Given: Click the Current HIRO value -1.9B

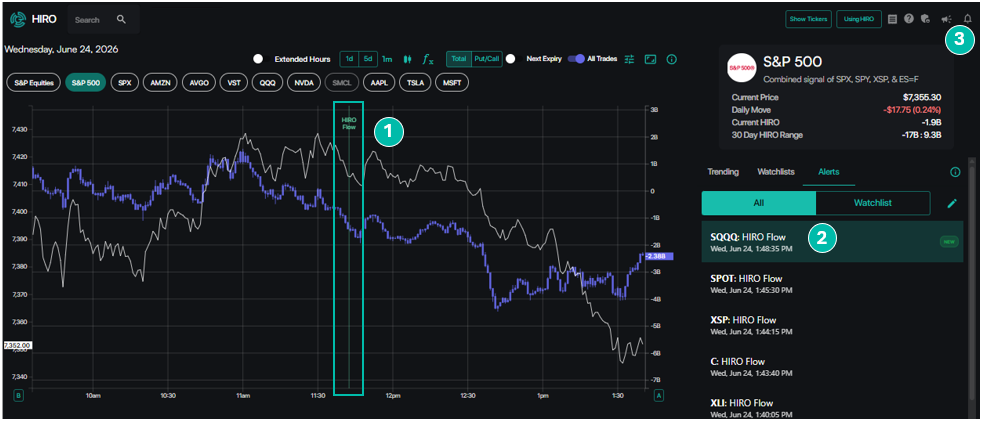Looking at the screenshot, I should [931, 122].
